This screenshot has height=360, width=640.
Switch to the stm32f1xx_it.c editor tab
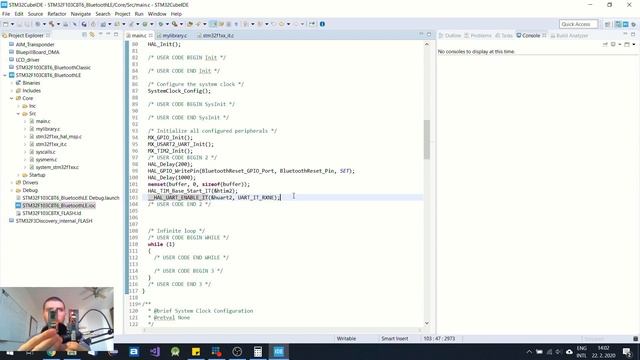point(218,36)
